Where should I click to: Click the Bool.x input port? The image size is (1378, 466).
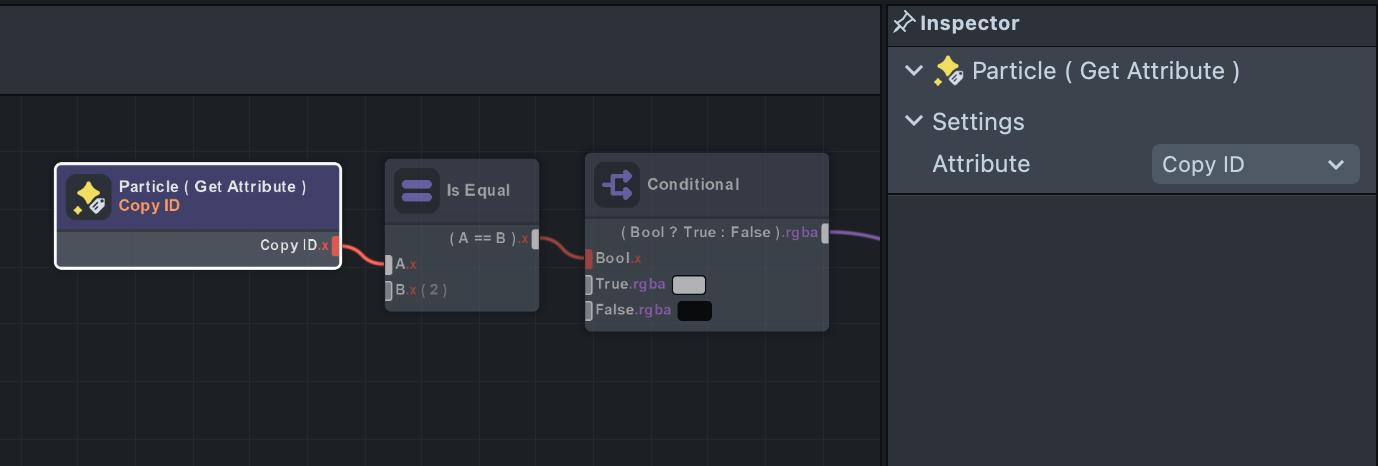point(589,259)
